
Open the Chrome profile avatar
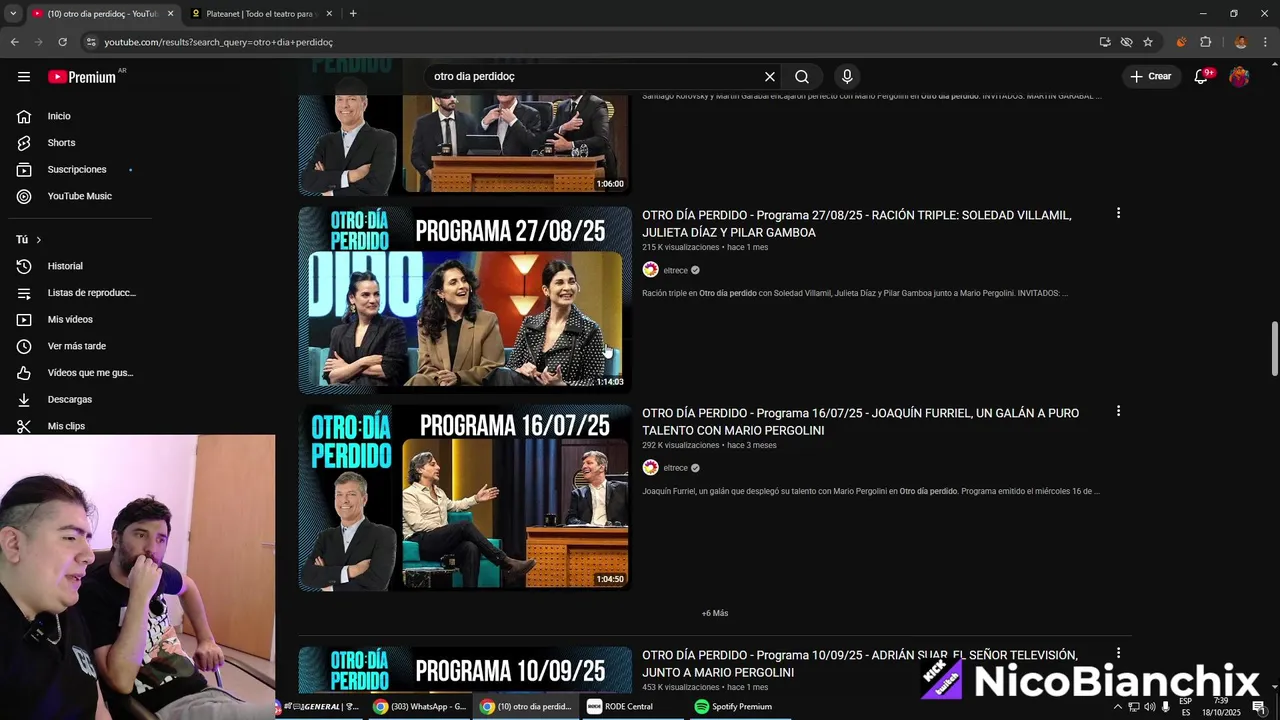[x=1241, y=42]
